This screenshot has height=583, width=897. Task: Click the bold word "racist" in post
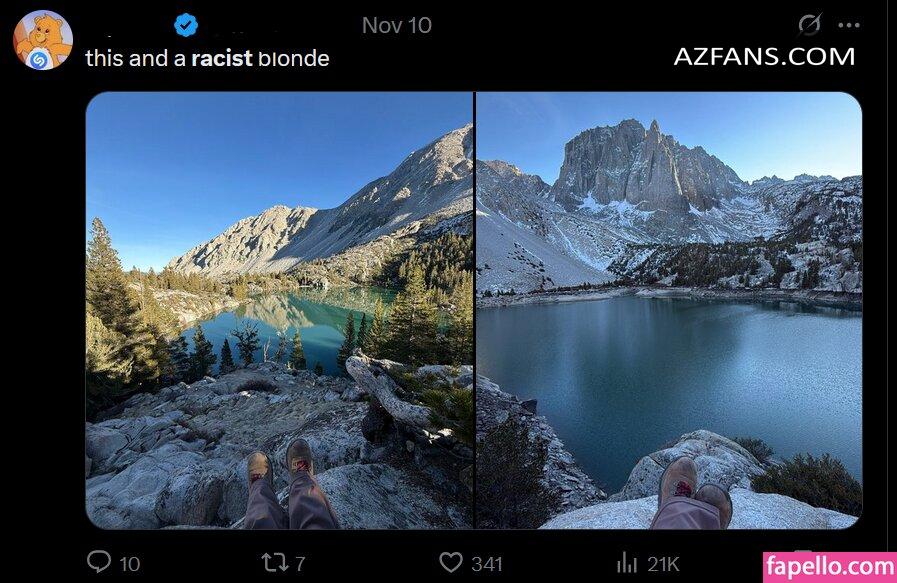coord(222,58)
